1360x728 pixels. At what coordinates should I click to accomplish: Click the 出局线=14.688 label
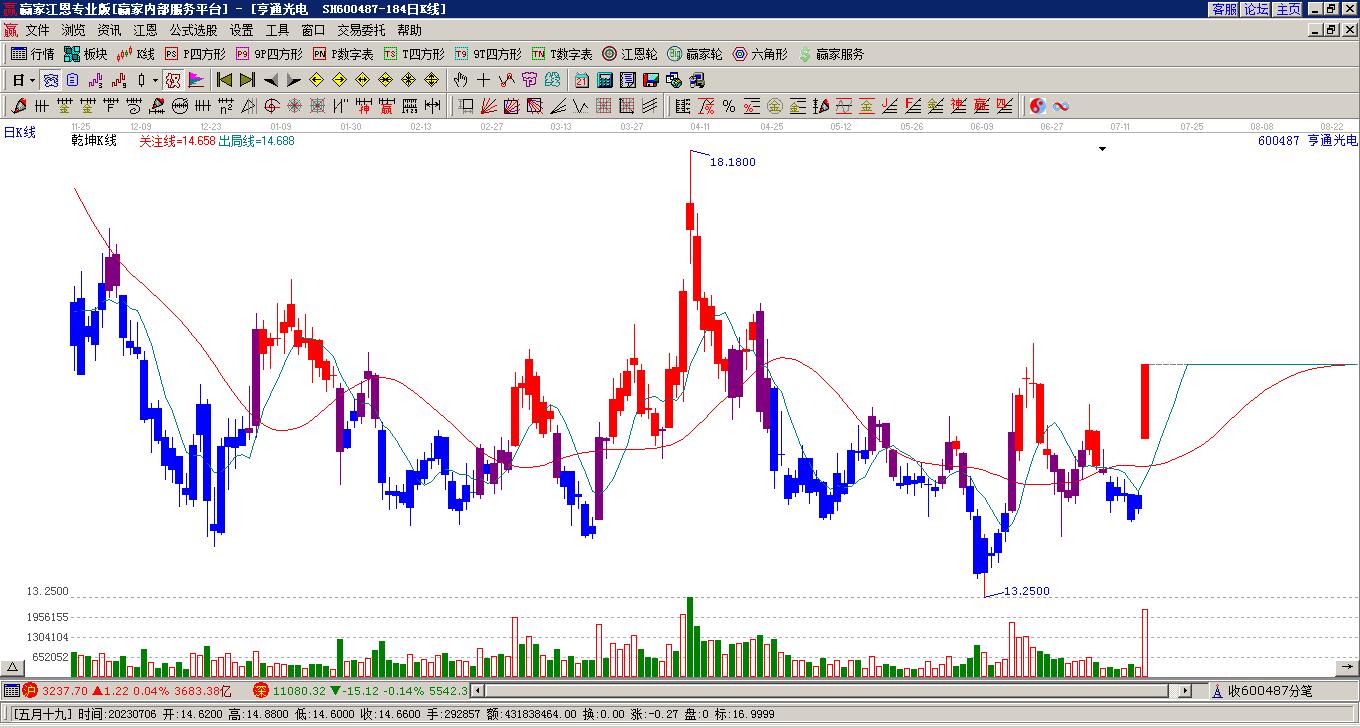[x=257, y=141]
